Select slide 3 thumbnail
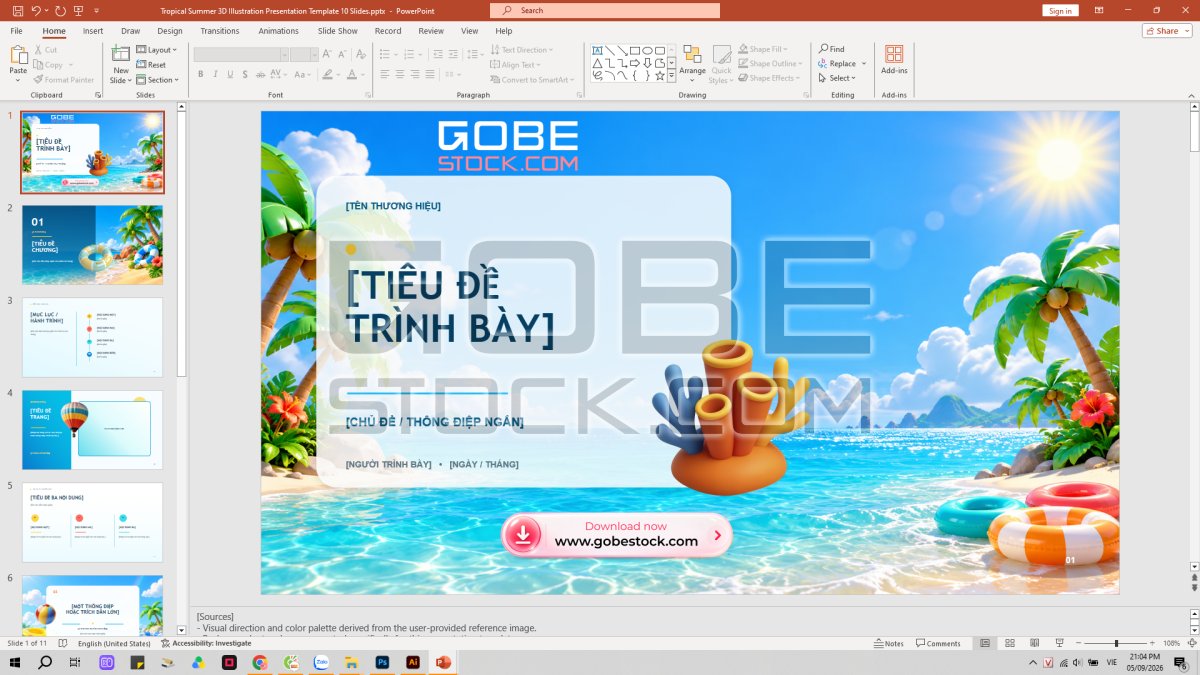 click(92, 337)
